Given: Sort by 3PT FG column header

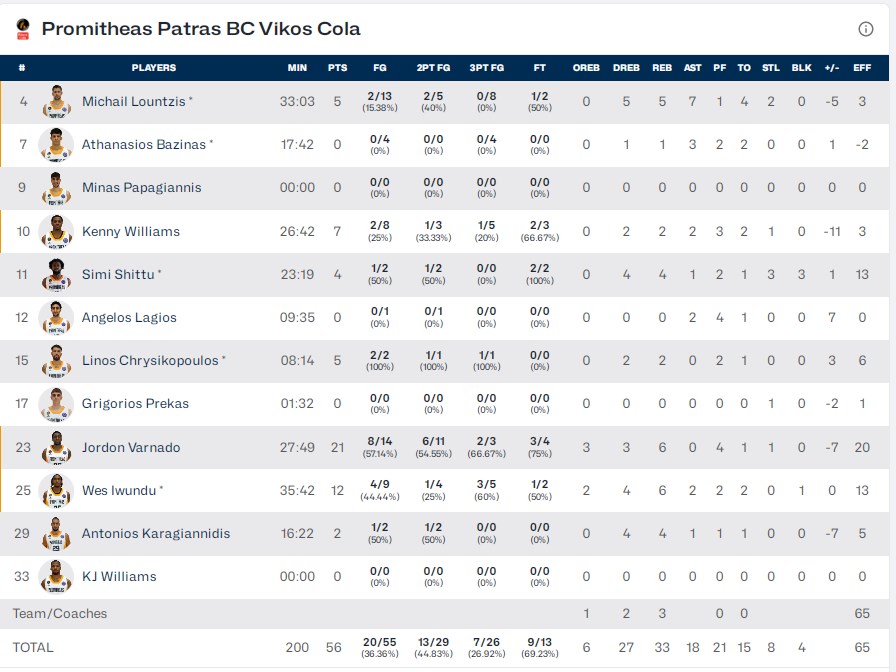Looking at the screenshot, I should tap(486, 68).
